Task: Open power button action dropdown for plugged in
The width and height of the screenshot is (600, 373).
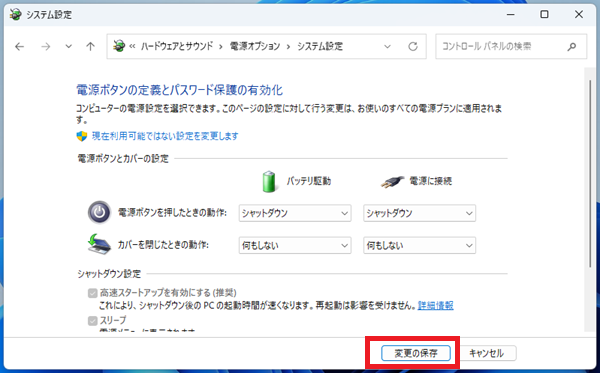Action: click(x=419, y=213)
